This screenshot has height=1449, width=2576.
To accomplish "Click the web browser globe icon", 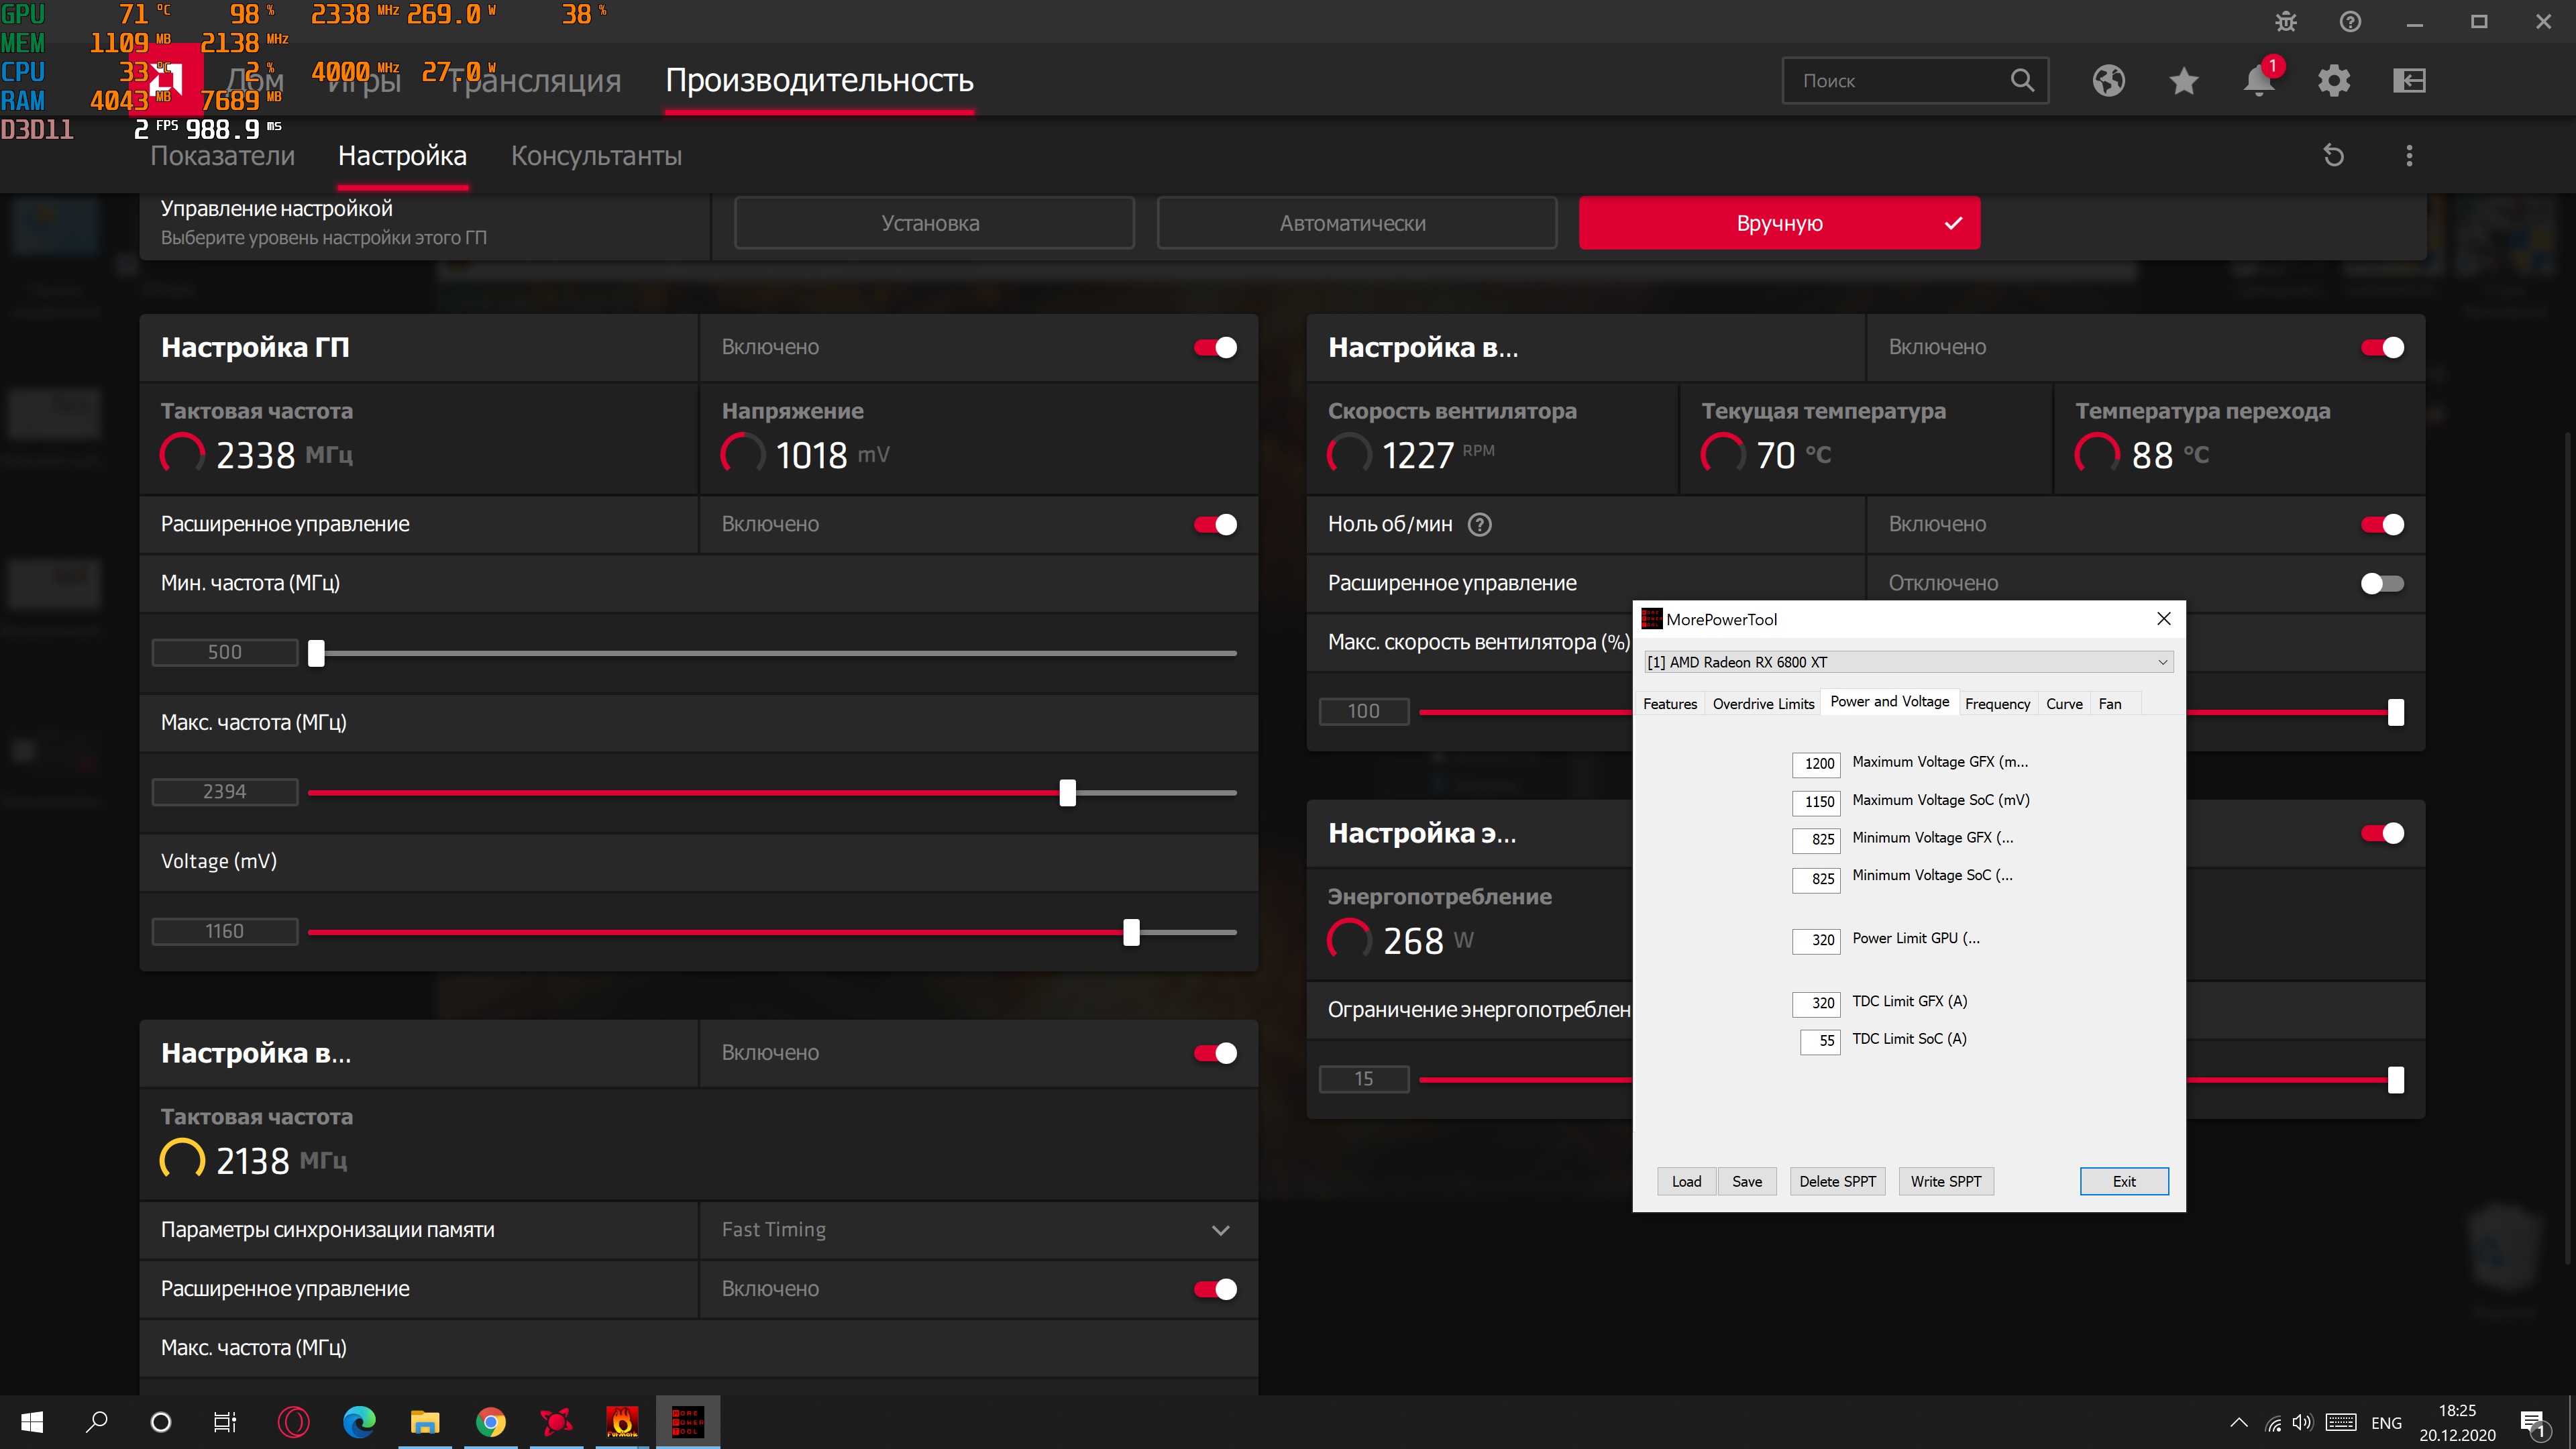I will pos(2108,81).
